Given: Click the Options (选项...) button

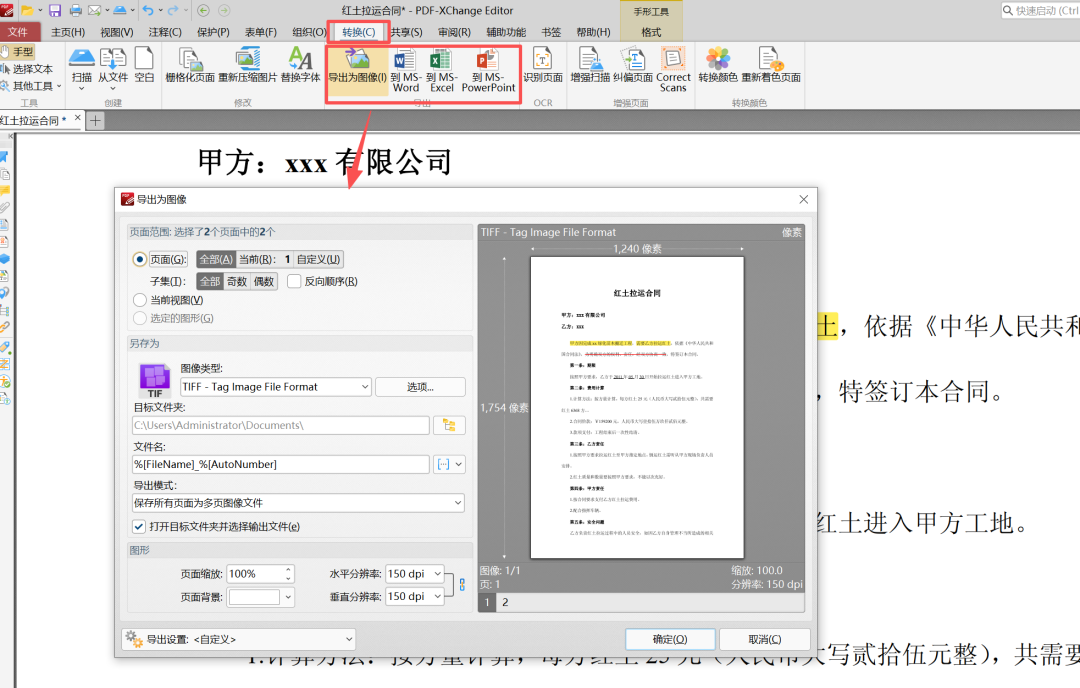Looking at the screenshot, I should click(x=420, y=387).
